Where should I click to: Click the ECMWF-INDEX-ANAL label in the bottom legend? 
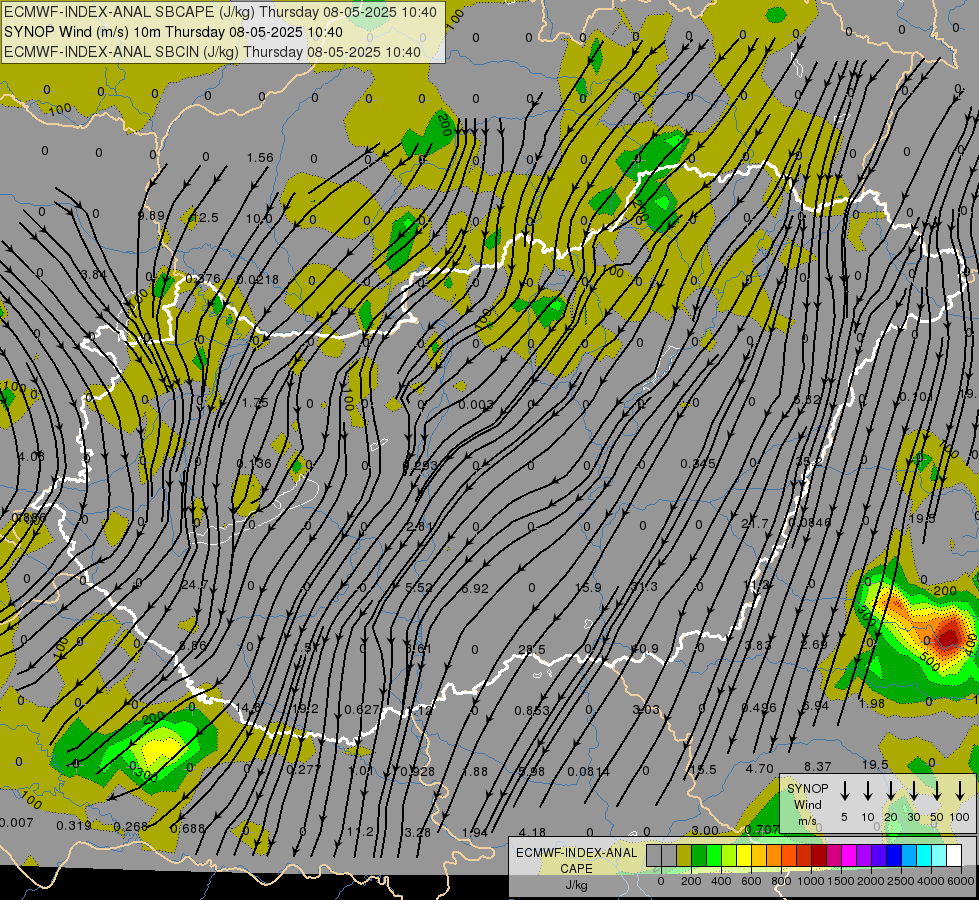[577, 853]
